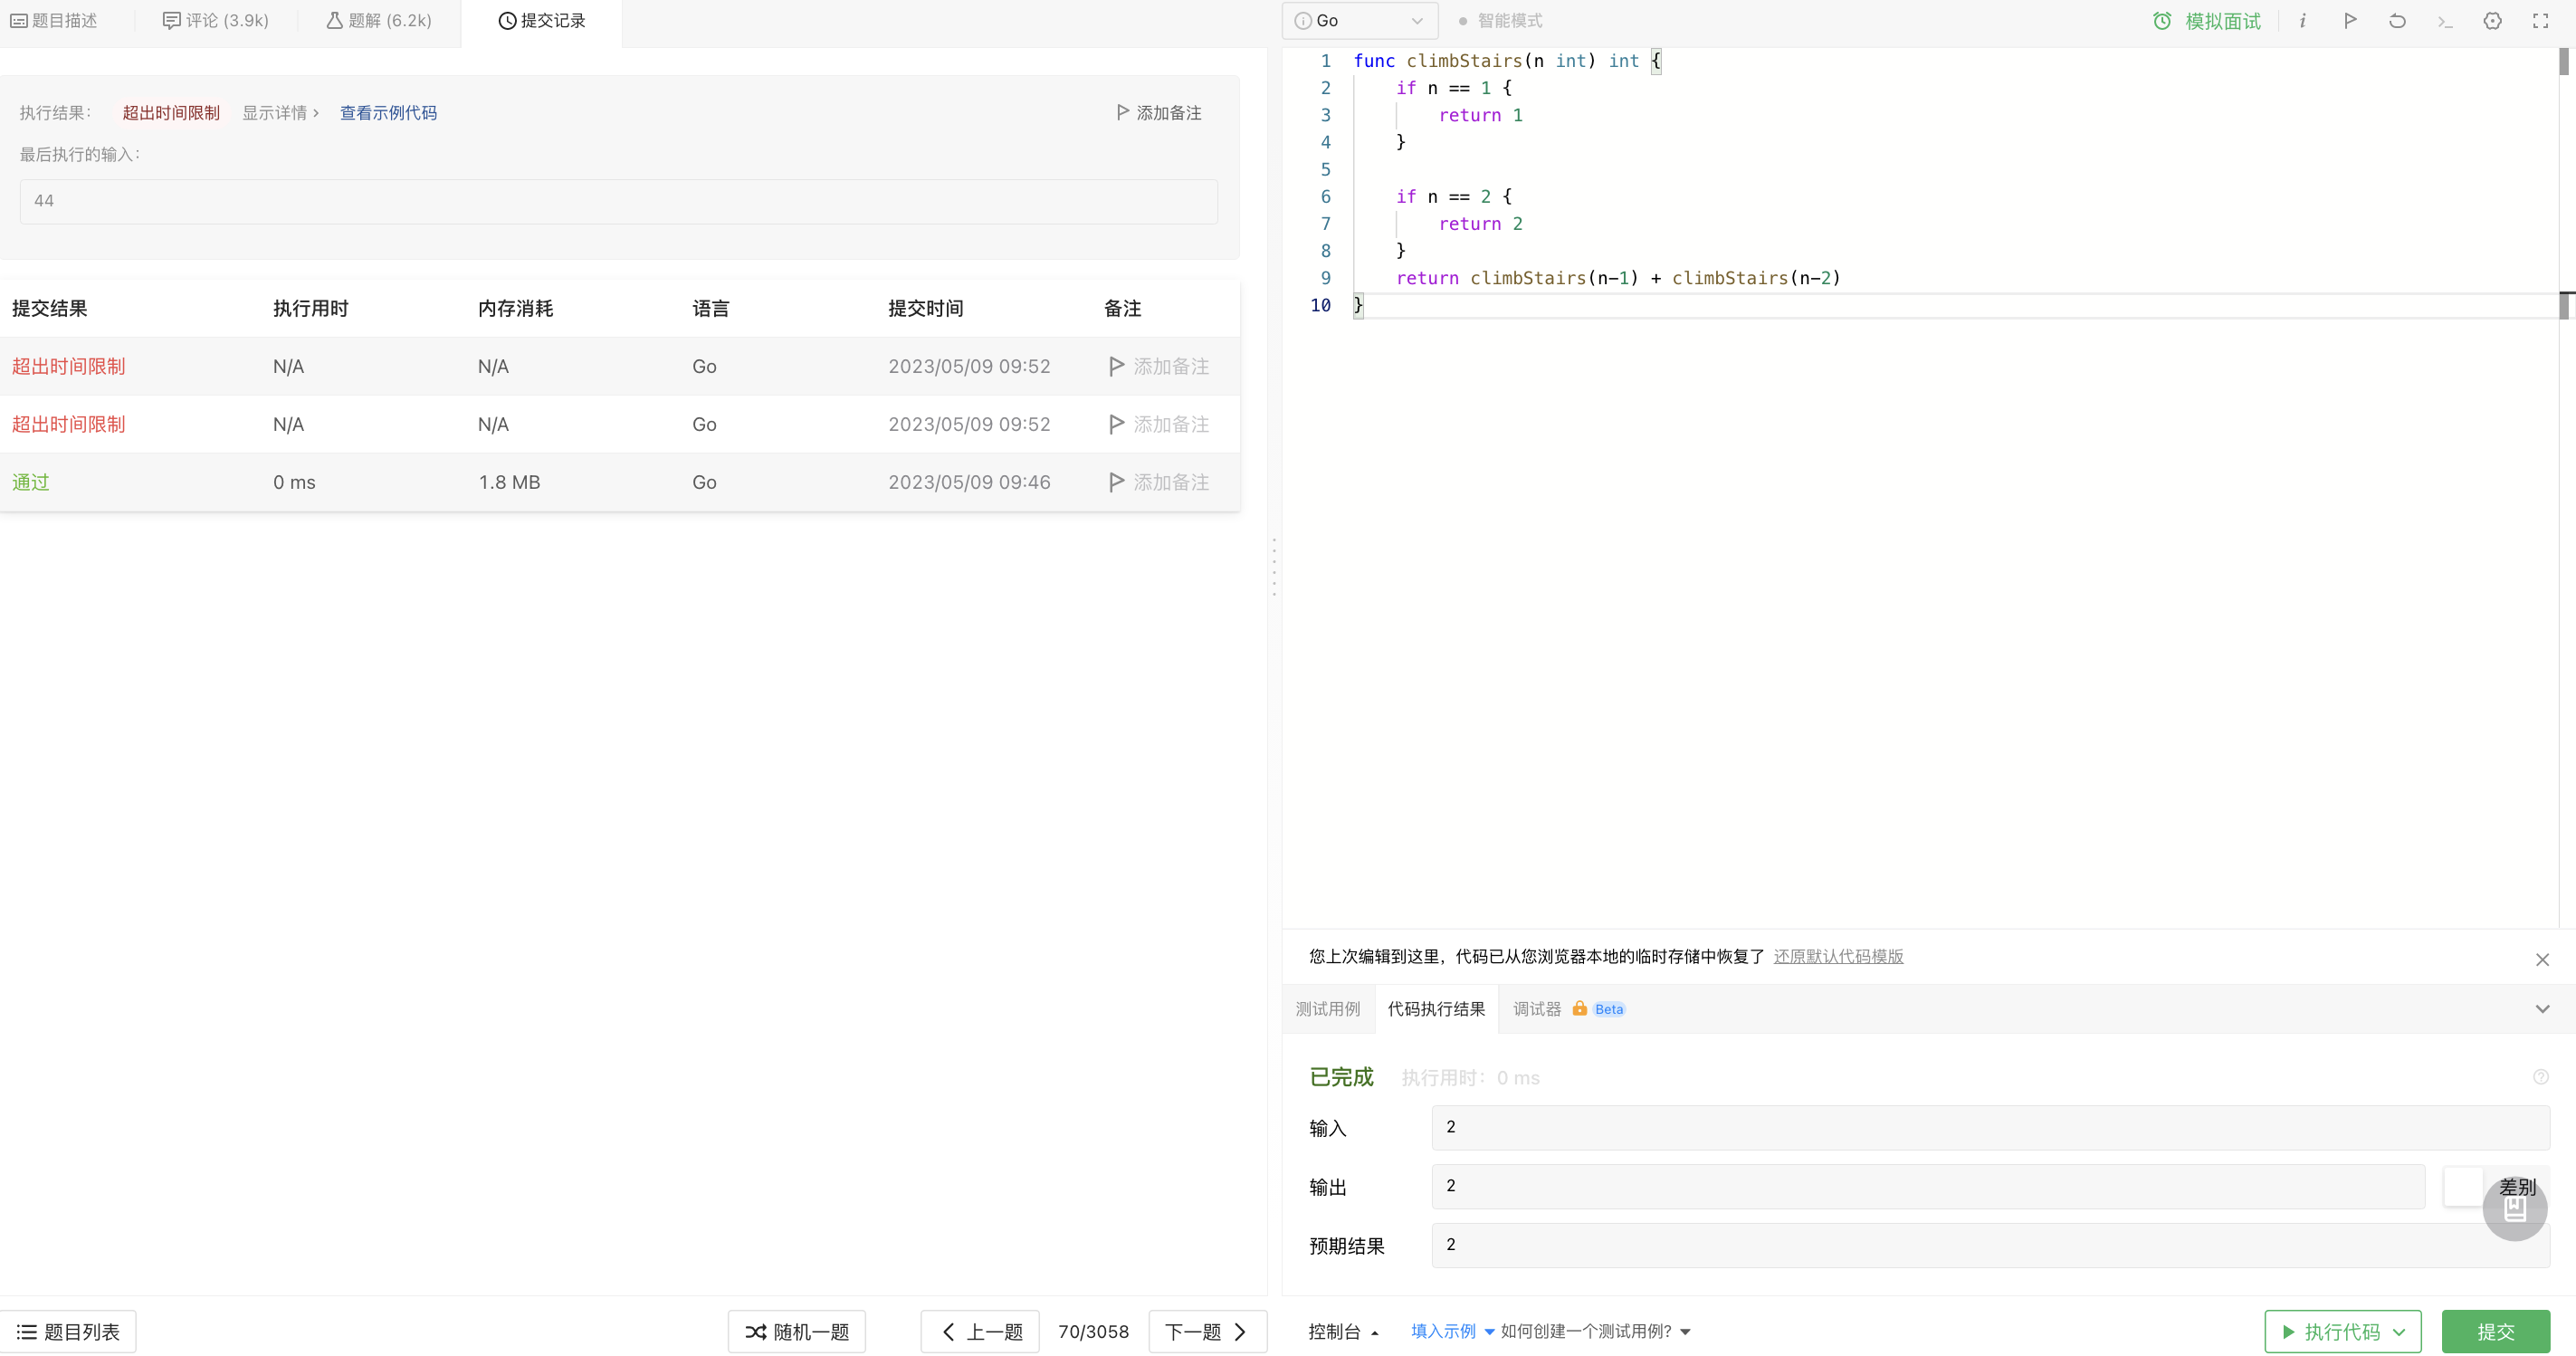Toggle the 差别 diff switch
The image size is (2576, 1356).
tap(2464, 1186)
